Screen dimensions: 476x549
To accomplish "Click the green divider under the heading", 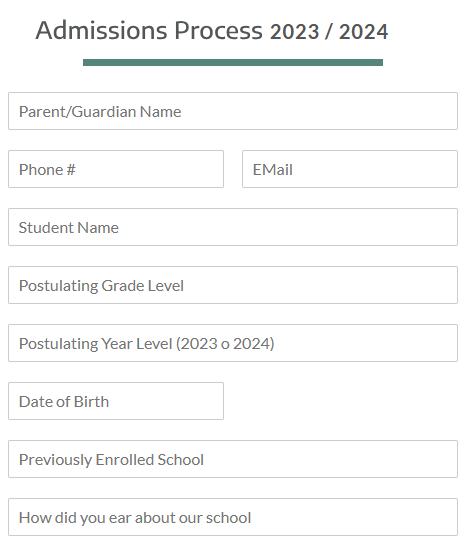I will point(233,62).
